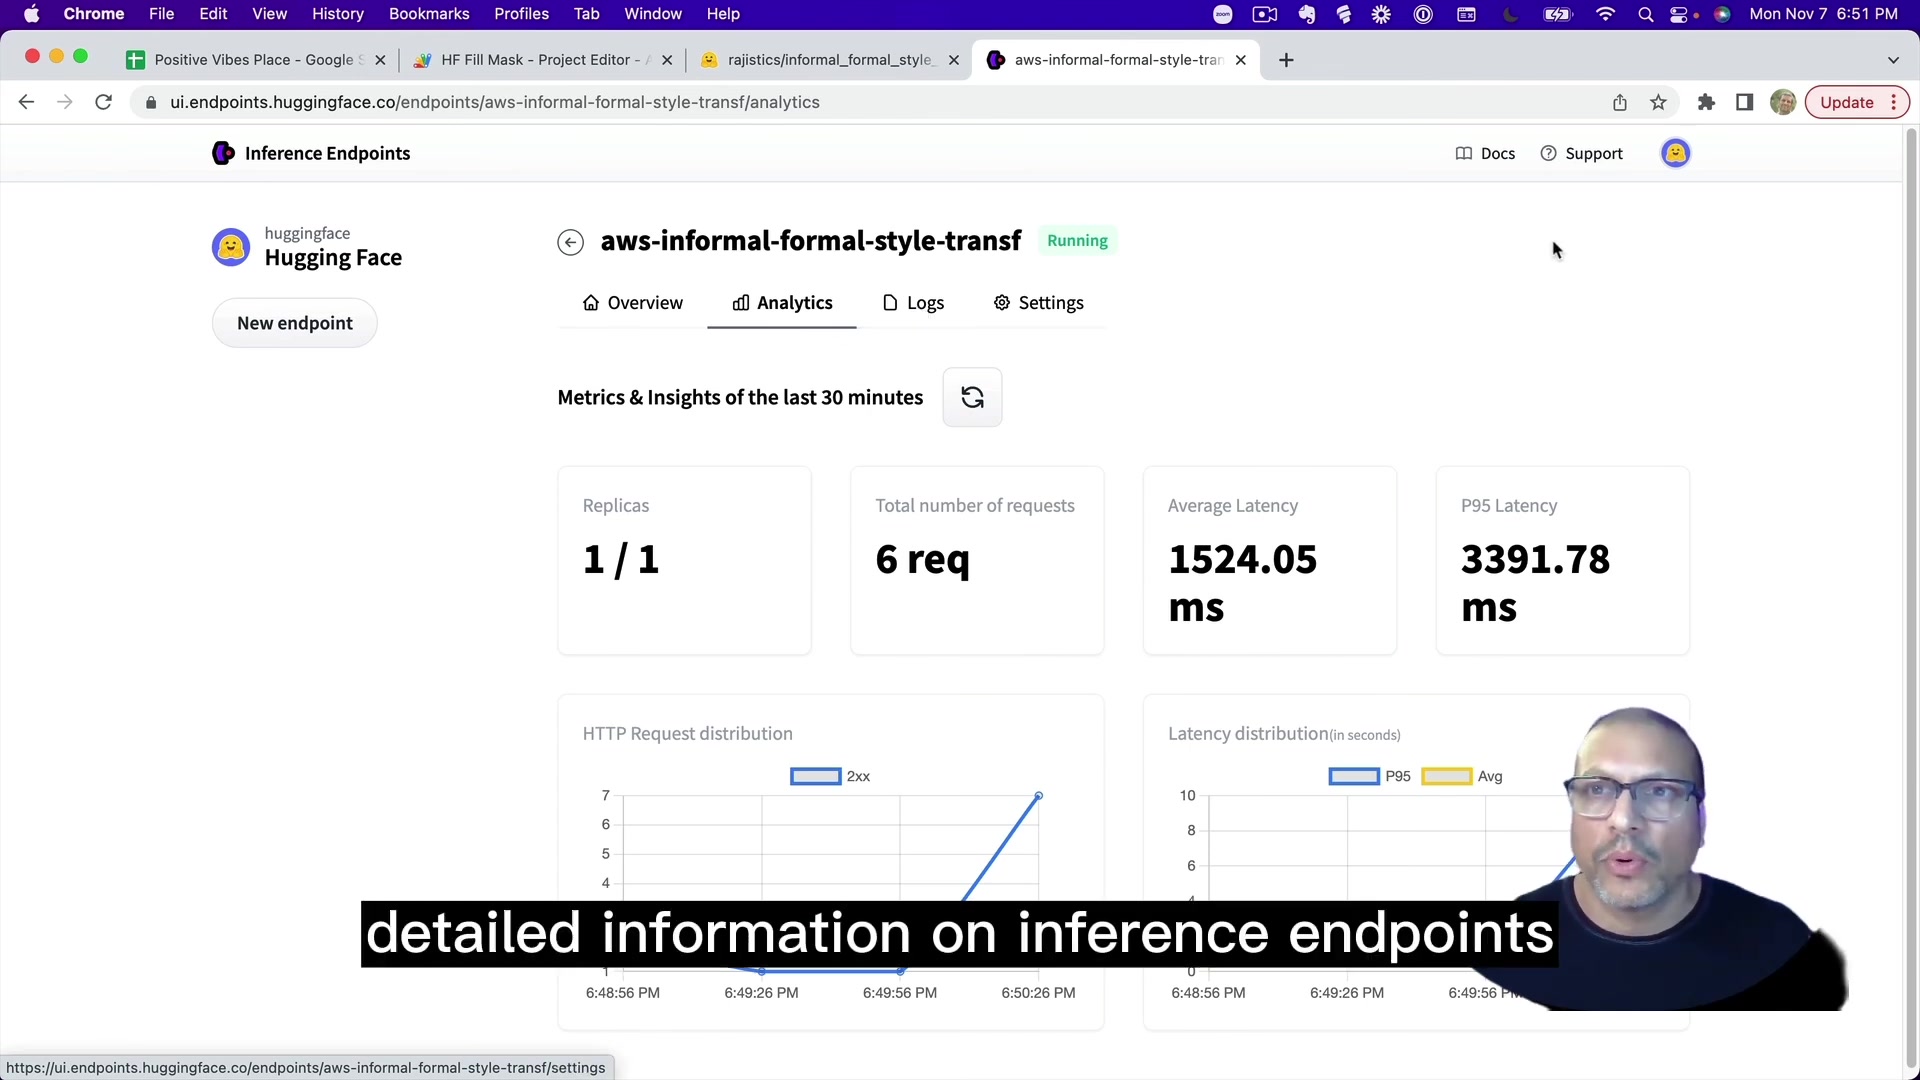Click the Running status badge
Screen dimensions: 1920x1080
[x=1077, y=241]
